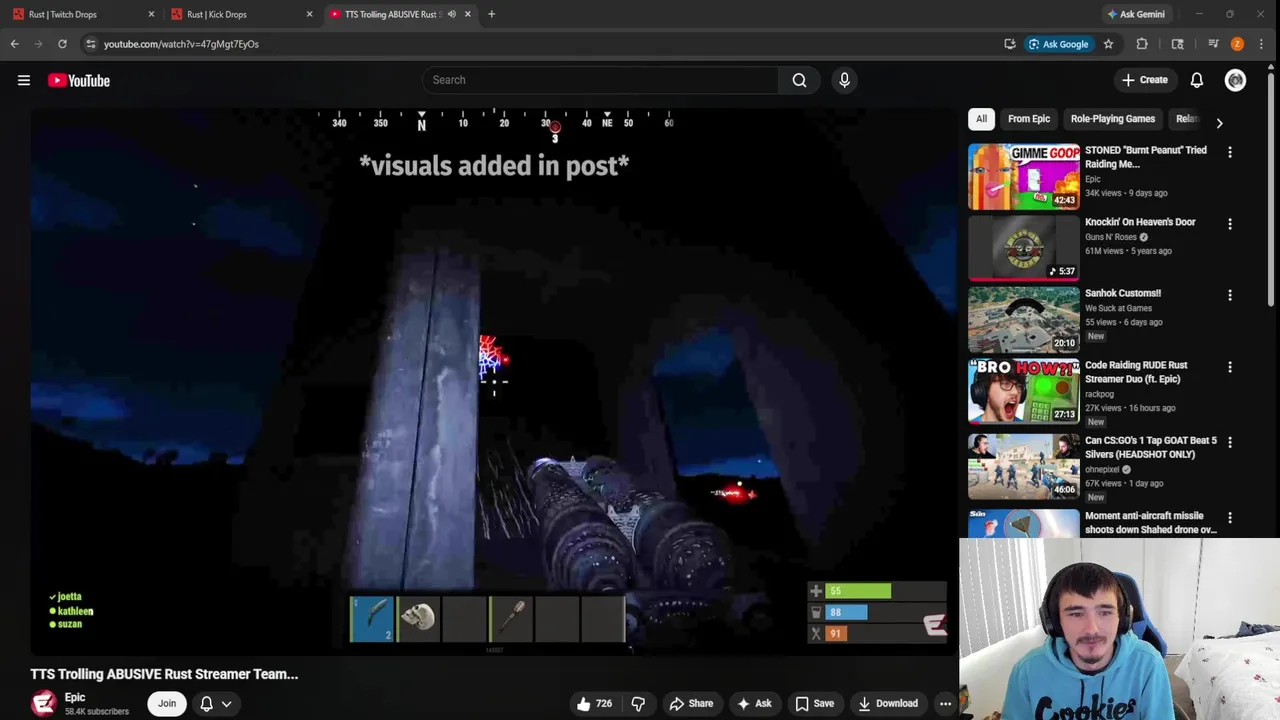Screen dimensions: 1280x720
Task: Click Ask Gemini button
Action: coord(1135,14)
